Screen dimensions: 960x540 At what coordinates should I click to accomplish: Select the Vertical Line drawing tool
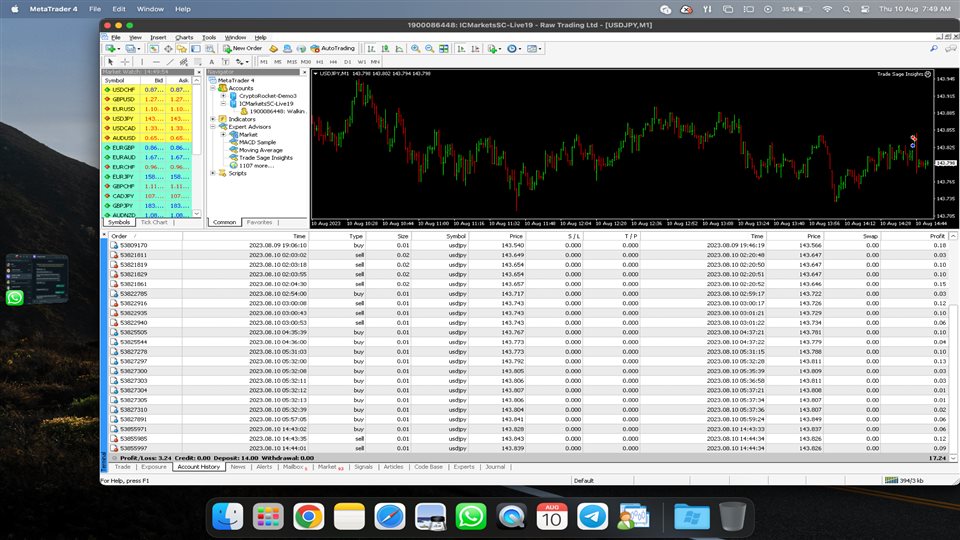(142, 62)
